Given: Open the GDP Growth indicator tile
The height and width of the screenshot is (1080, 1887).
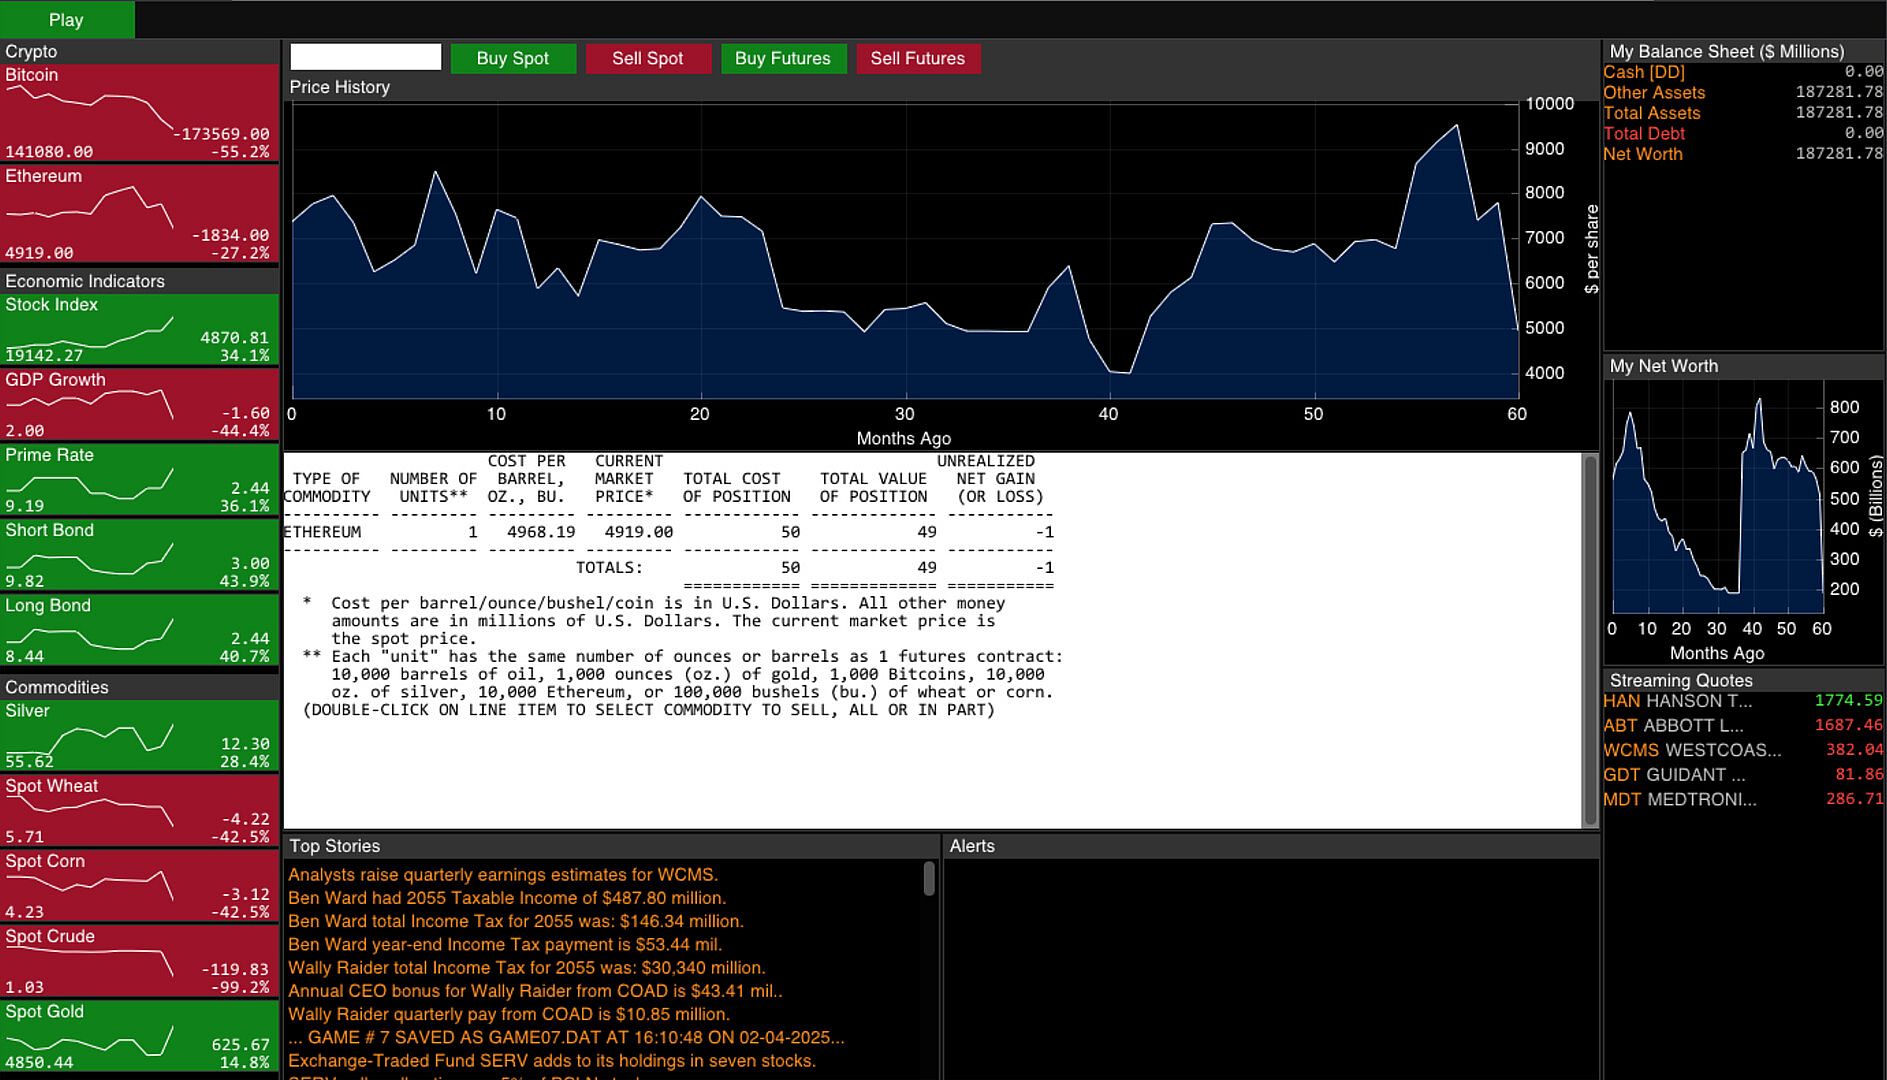Looking at the screenshot, I should (x=139, y=405).
